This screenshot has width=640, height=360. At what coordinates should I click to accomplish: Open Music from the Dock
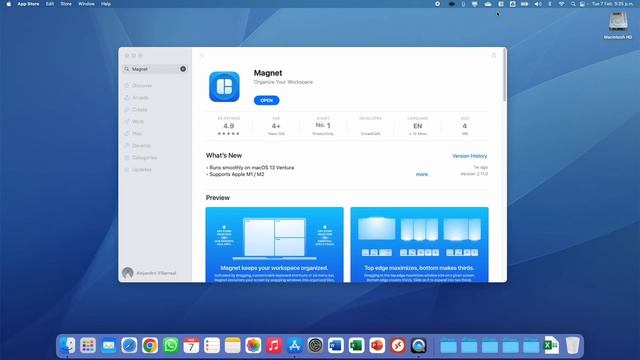tap(274, 346)
